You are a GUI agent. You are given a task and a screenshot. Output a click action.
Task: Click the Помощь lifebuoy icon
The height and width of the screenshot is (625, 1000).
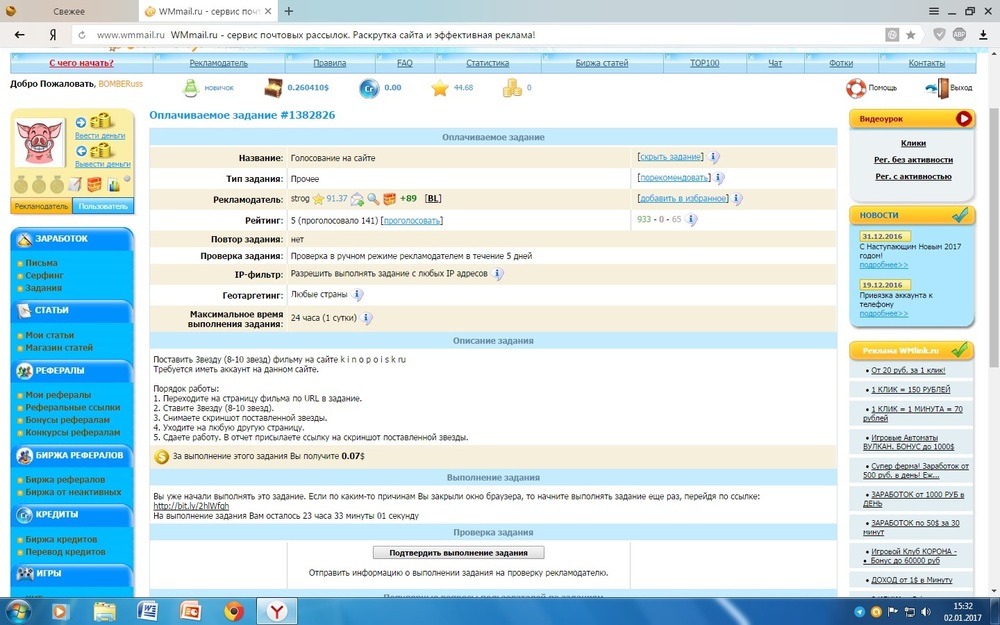click(856, 88)
